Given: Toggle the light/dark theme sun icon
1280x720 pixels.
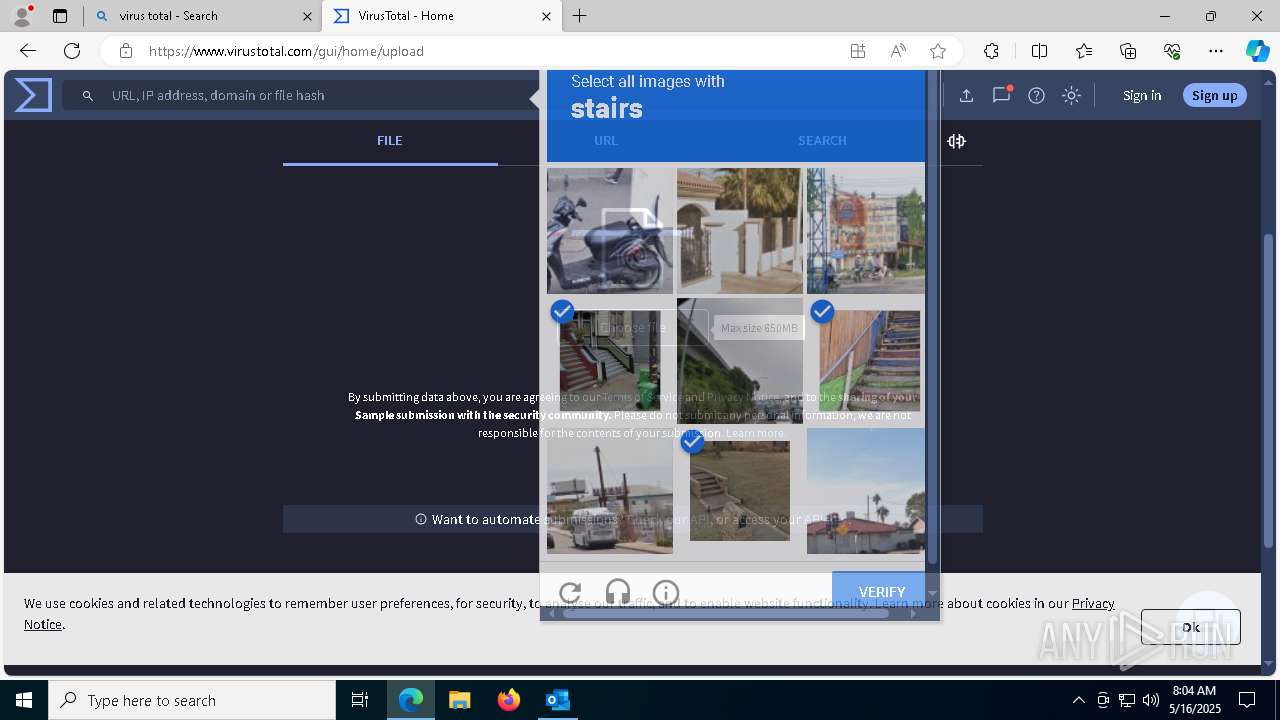Looking at the screenshot, I should tap(1071, 96).
